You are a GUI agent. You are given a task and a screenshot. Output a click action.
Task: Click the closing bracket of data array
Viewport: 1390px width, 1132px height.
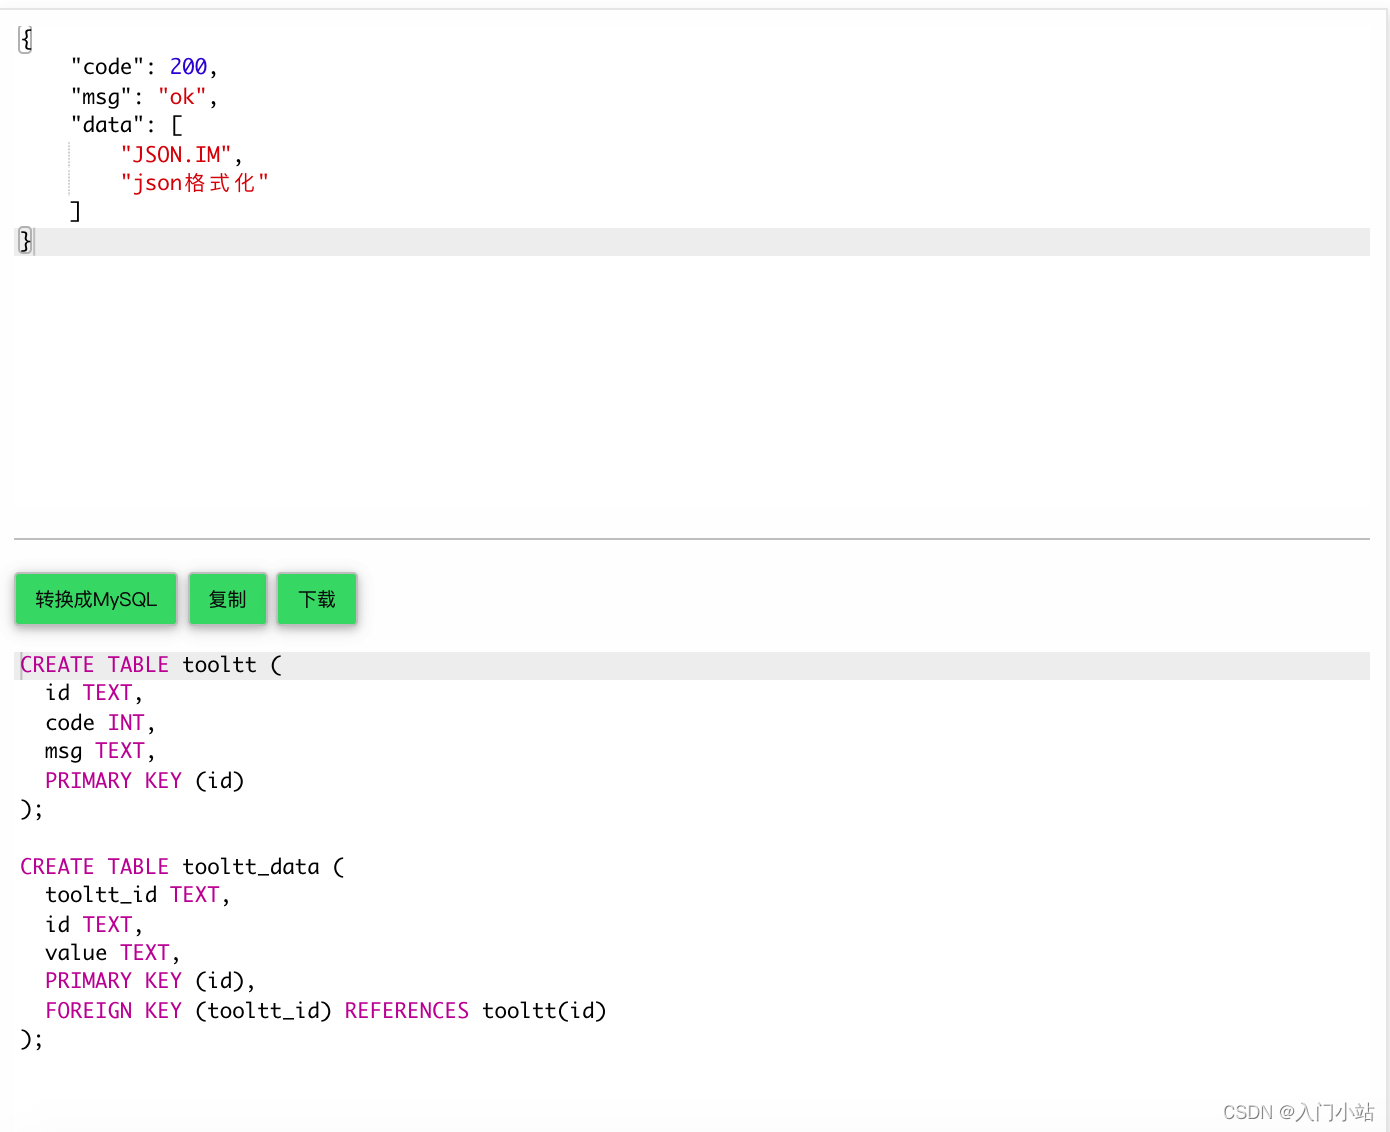pos(75,211)
